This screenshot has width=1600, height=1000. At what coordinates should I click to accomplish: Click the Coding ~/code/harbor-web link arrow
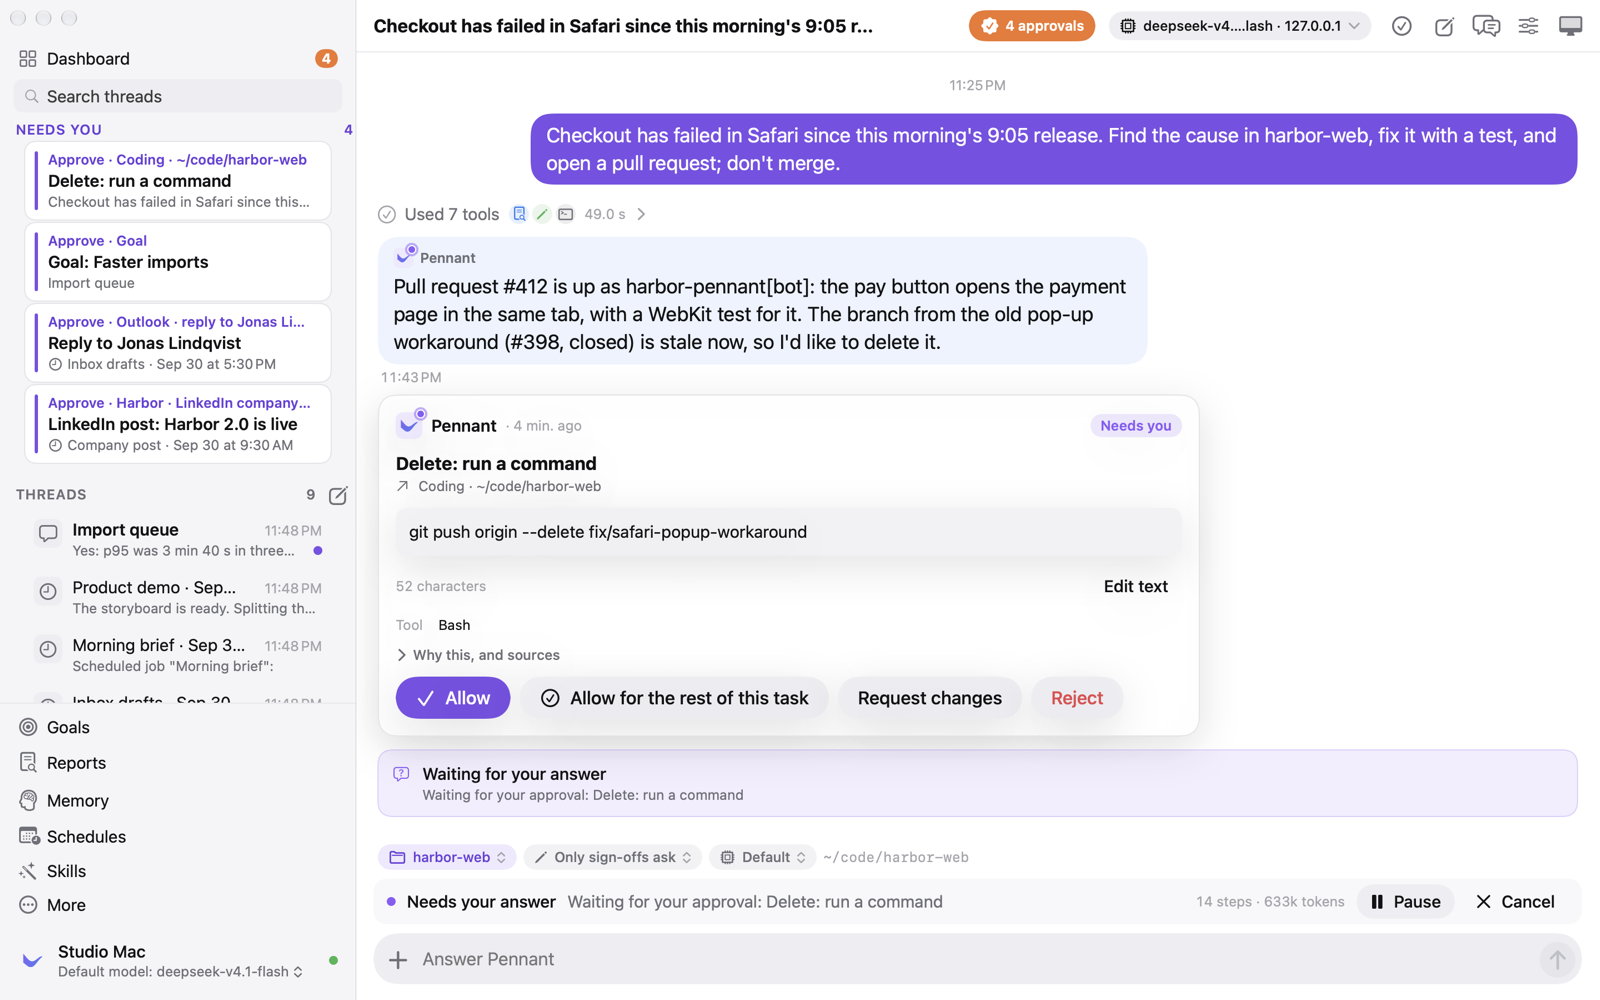403,486
